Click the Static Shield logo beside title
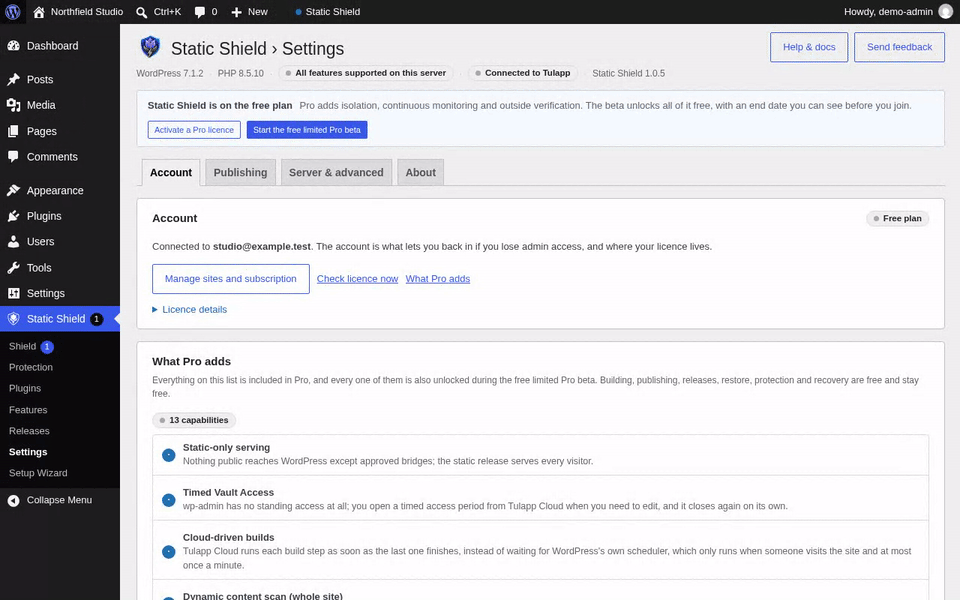Image resolution: width=960 pixels, height=600 pixels. [x=150, y=47]
